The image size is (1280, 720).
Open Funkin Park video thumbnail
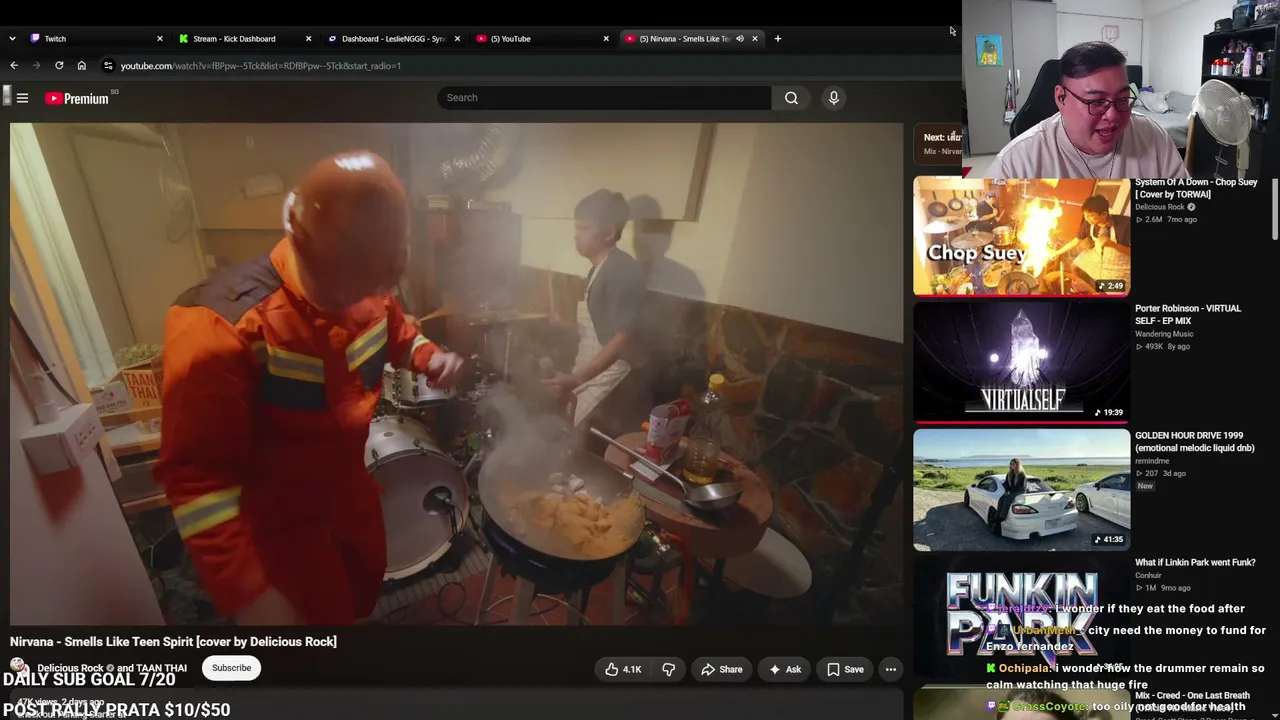pyautogui.click(x=1021, y=617)
